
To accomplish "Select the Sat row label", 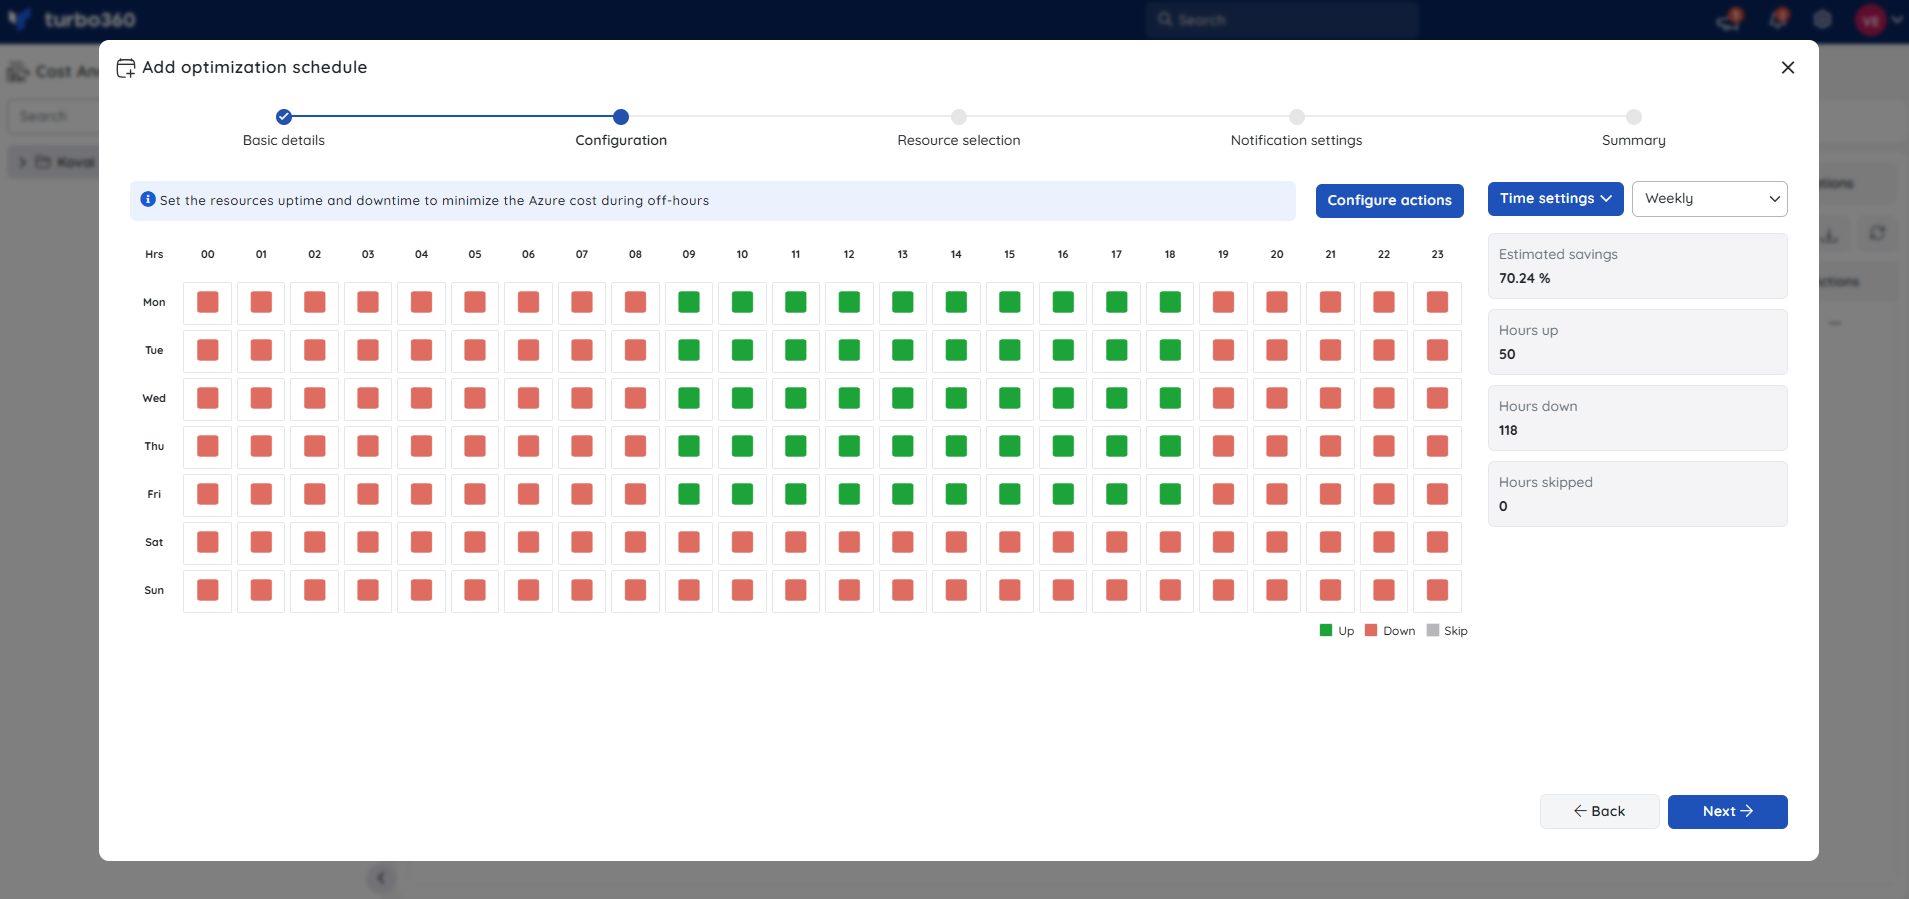I will coord(154,542).
